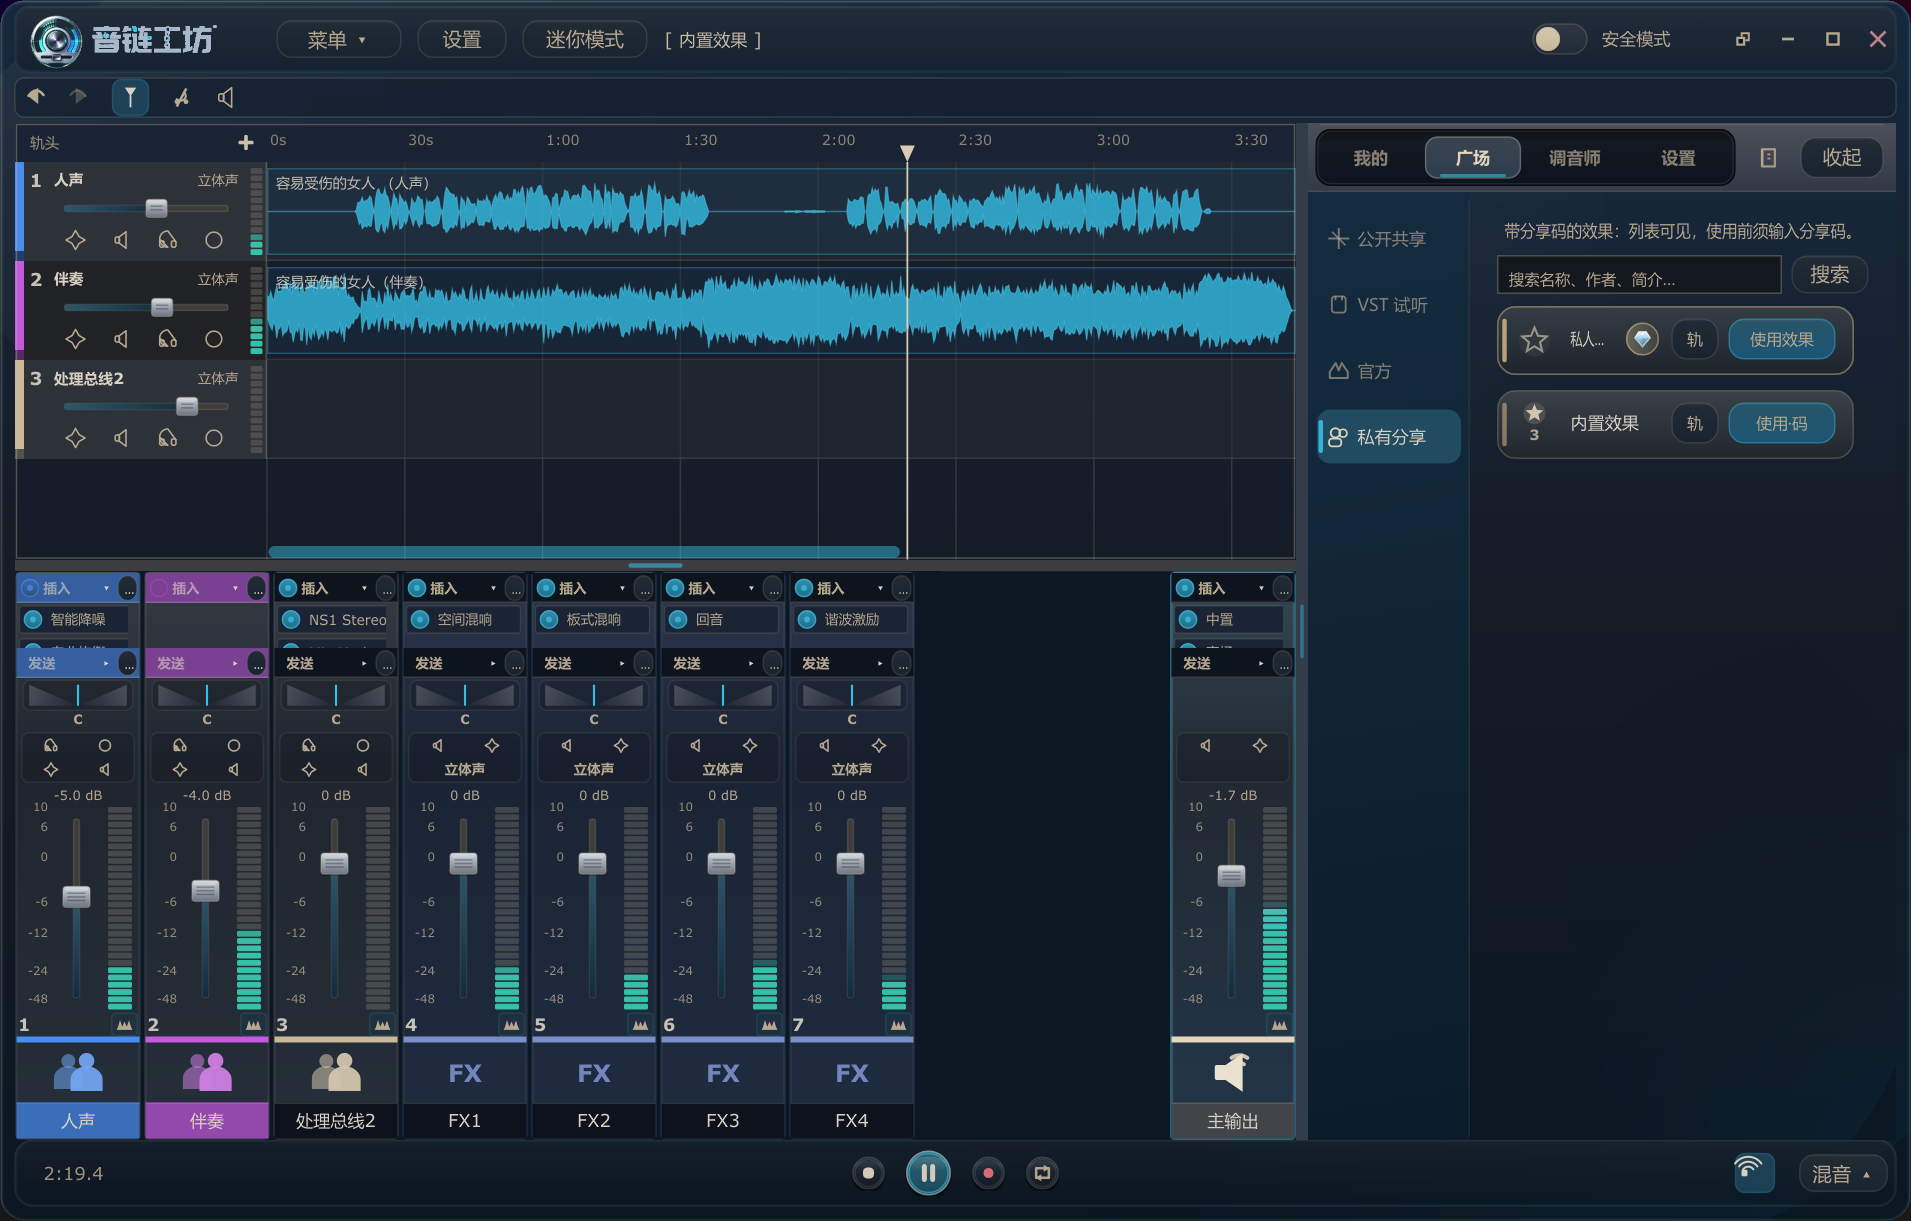The width and height of the screenshot is (1911, 1221).
Task: Mute the 人声 track speaker icon
Action: coord(121,240)
